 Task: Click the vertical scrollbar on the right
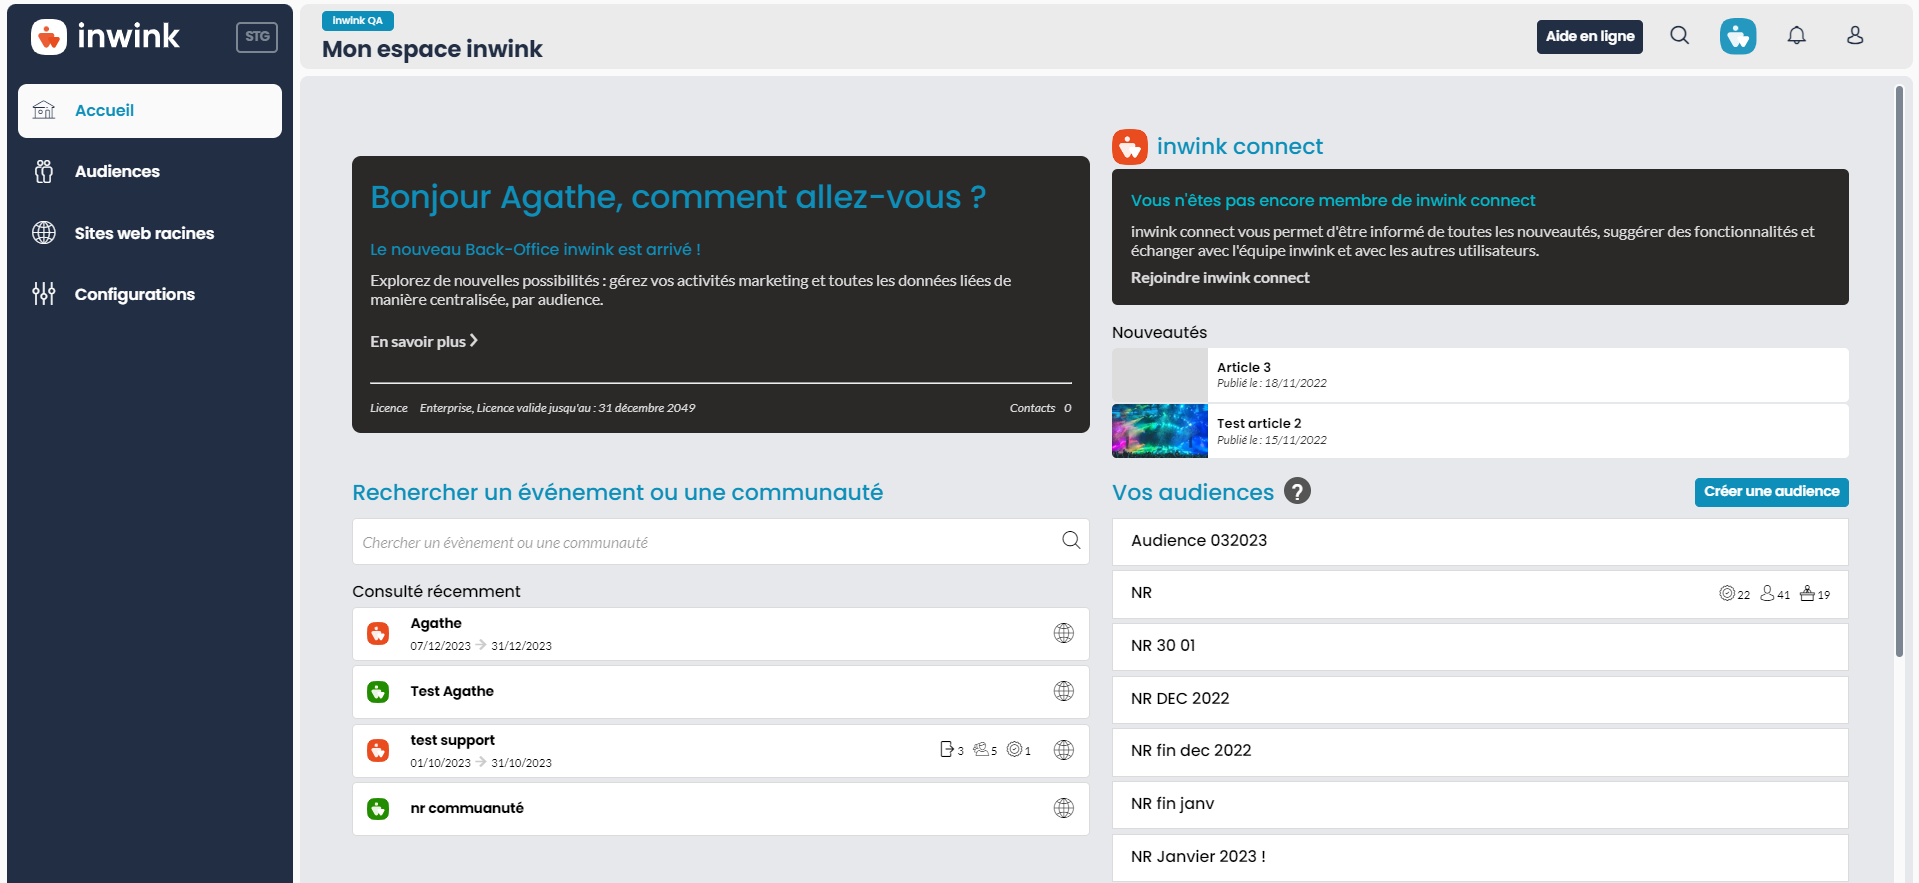[1899, 372]
